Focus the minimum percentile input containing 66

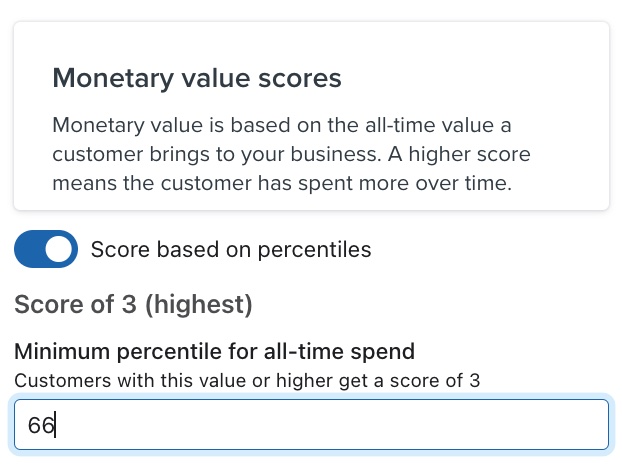(x=310, y=425)
